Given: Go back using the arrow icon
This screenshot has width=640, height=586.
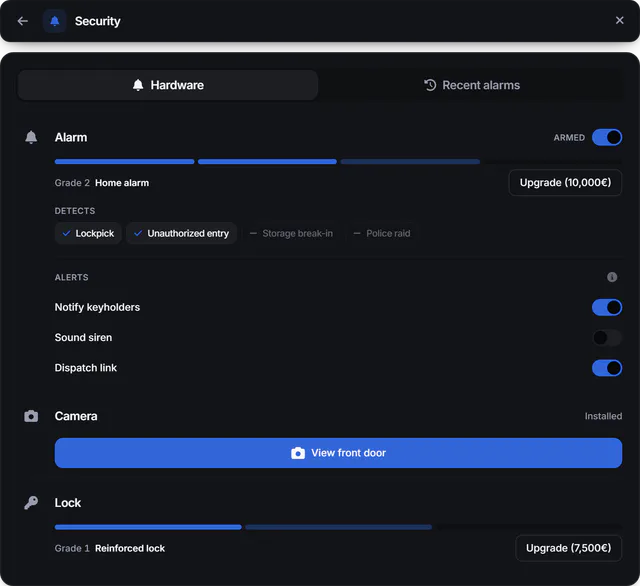Looking at the screenshot, I should [23, 21].
